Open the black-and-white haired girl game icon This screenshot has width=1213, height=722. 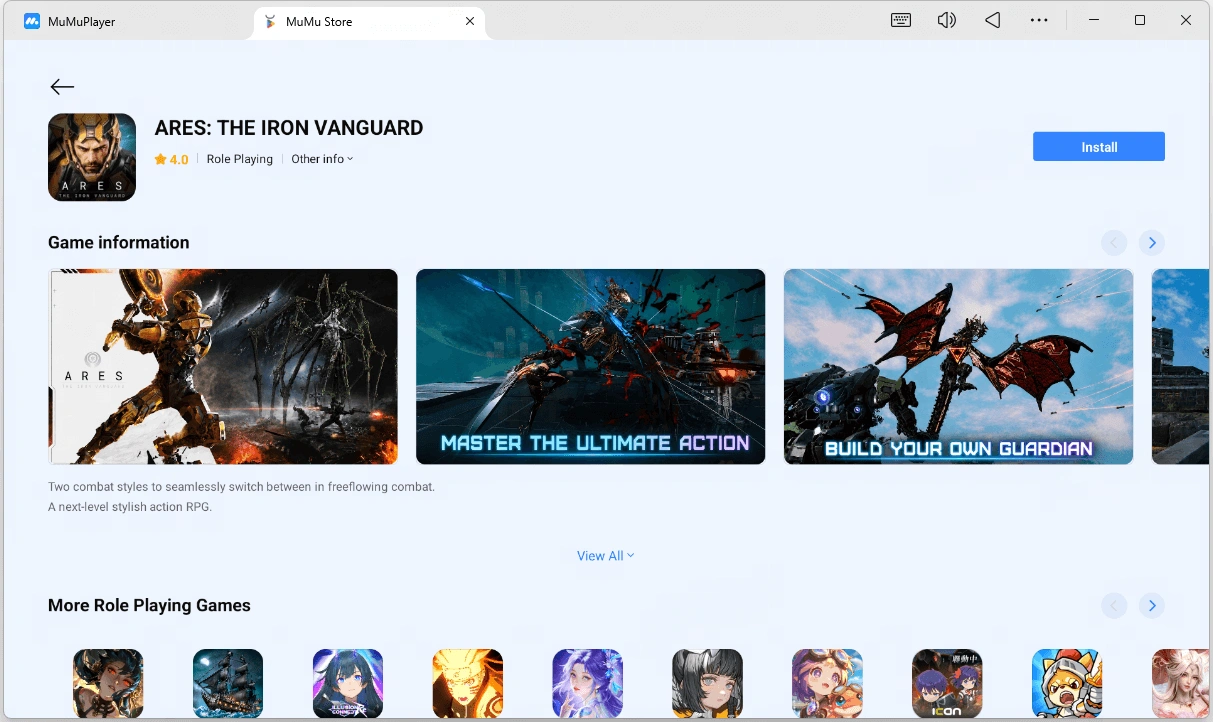tap(707, 684)
